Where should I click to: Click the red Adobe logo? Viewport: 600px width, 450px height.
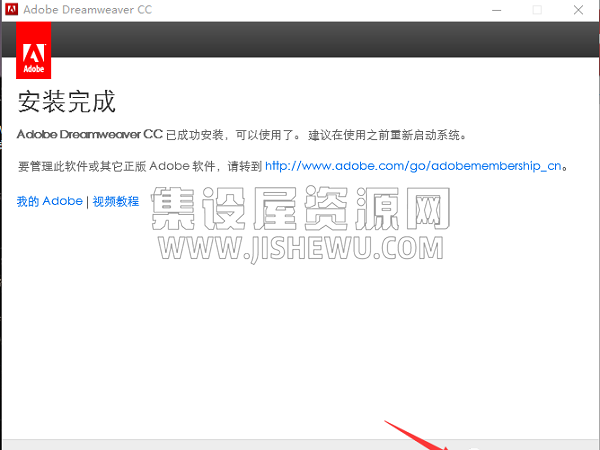pos(34,50)
